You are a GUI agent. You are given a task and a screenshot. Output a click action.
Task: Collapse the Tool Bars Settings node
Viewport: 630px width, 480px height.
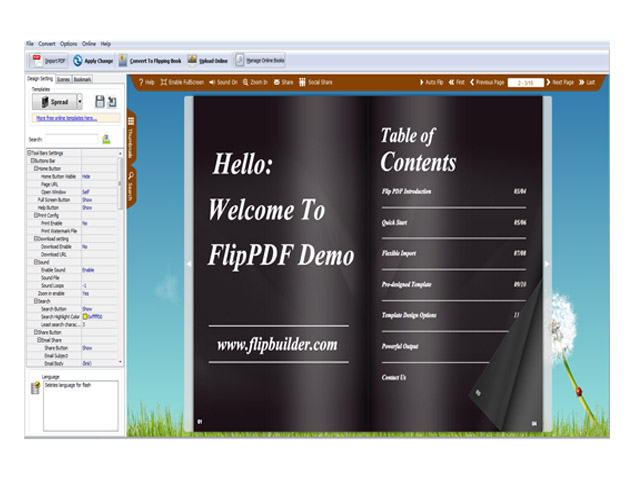29,153
